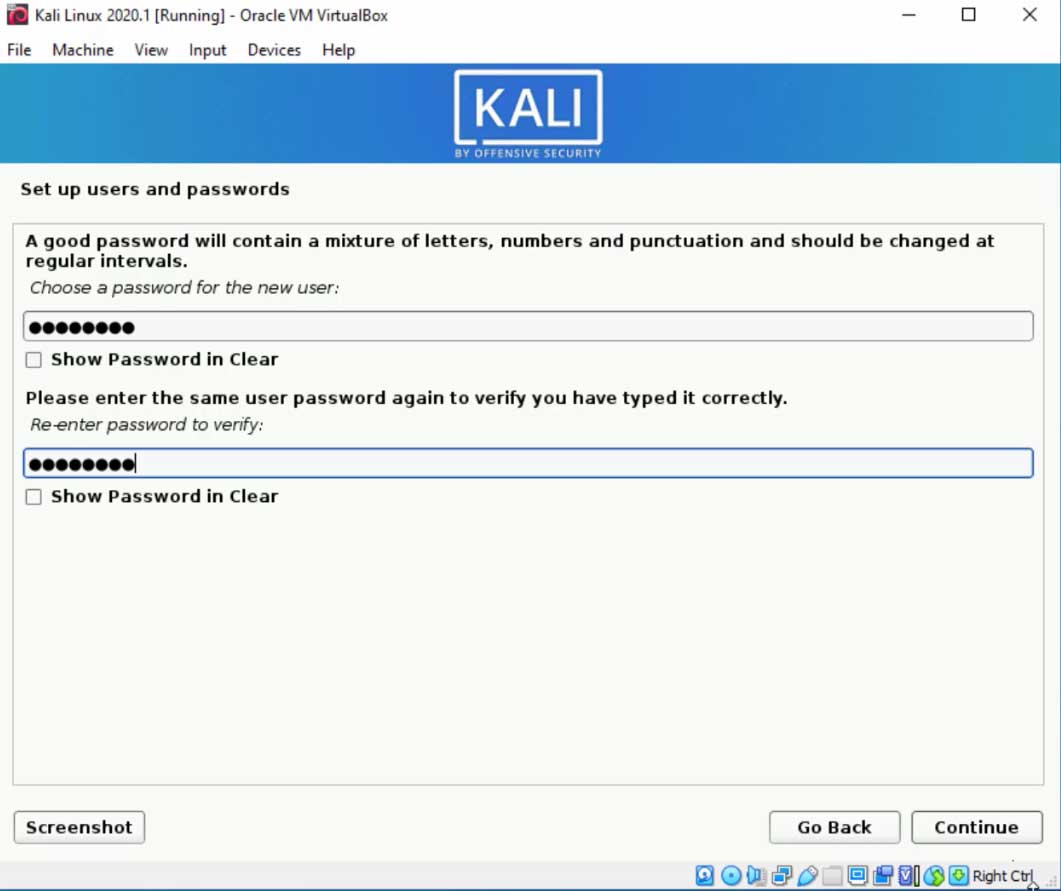Click the display monitor status icon

tap(857, 875)
